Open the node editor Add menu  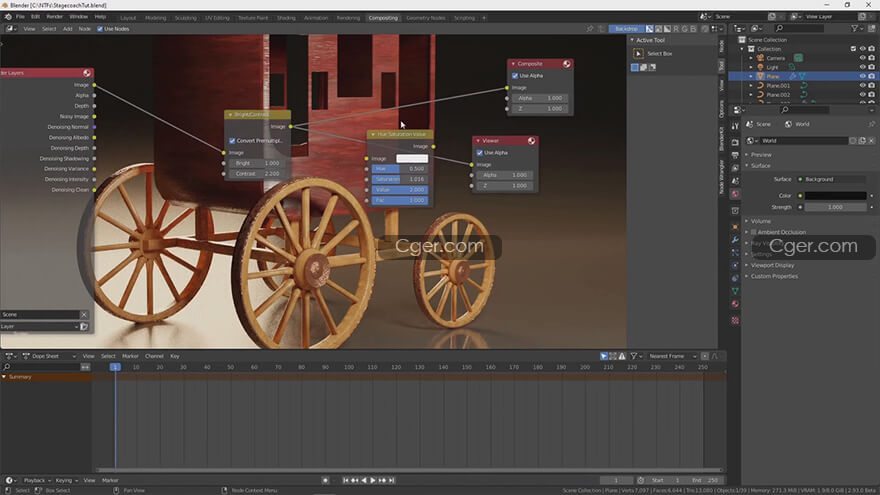[67, 29]
